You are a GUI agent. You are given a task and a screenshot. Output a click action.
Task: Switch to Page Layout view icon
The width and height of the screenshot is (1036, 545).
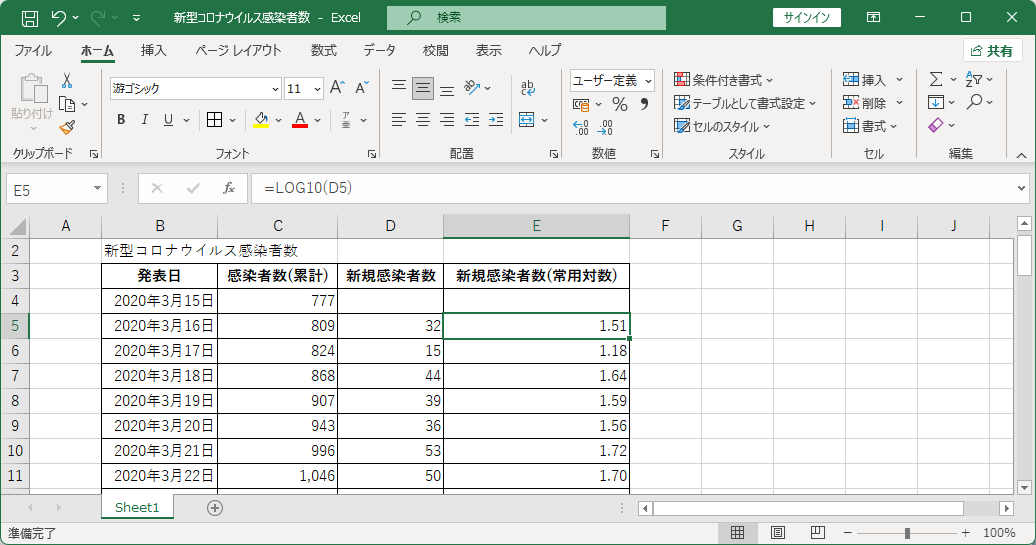pos(778,532)
